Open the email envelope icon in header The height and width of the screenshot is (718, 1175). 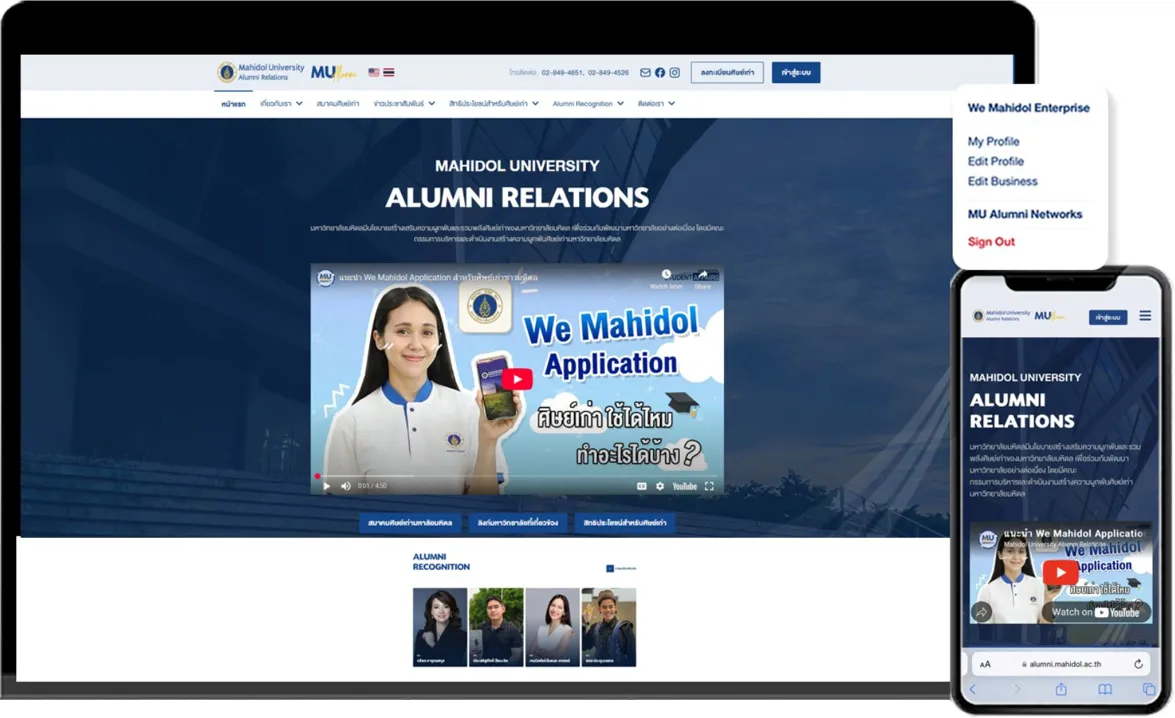point(645,73)
